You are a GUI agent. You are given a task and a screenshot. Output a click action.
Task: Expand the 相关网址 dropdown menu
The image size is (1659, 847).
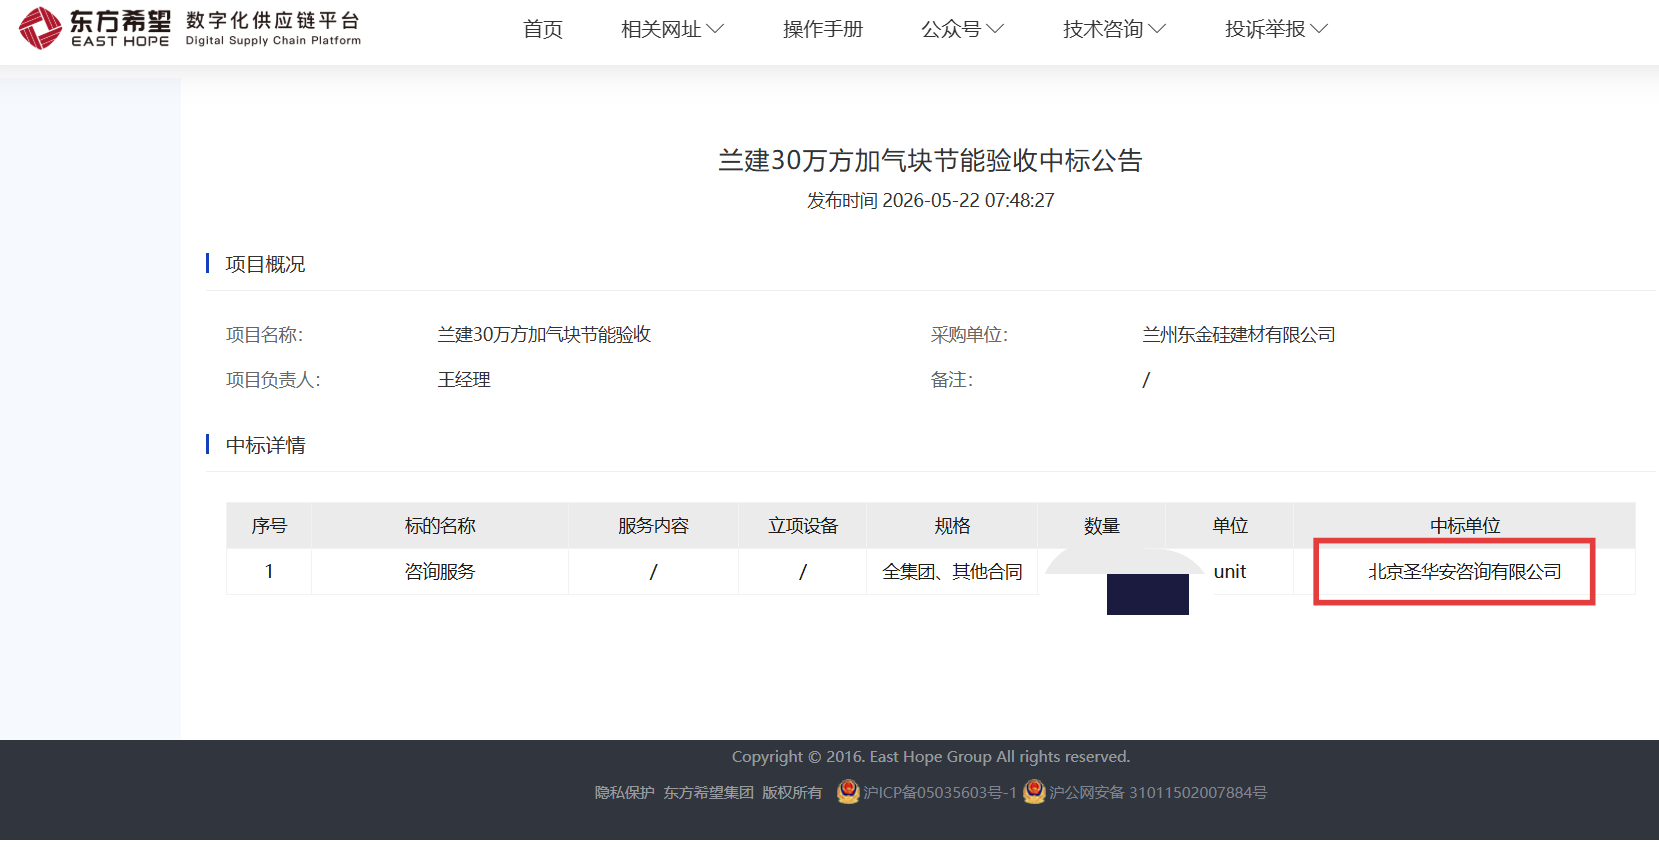(x=672, y=29)
